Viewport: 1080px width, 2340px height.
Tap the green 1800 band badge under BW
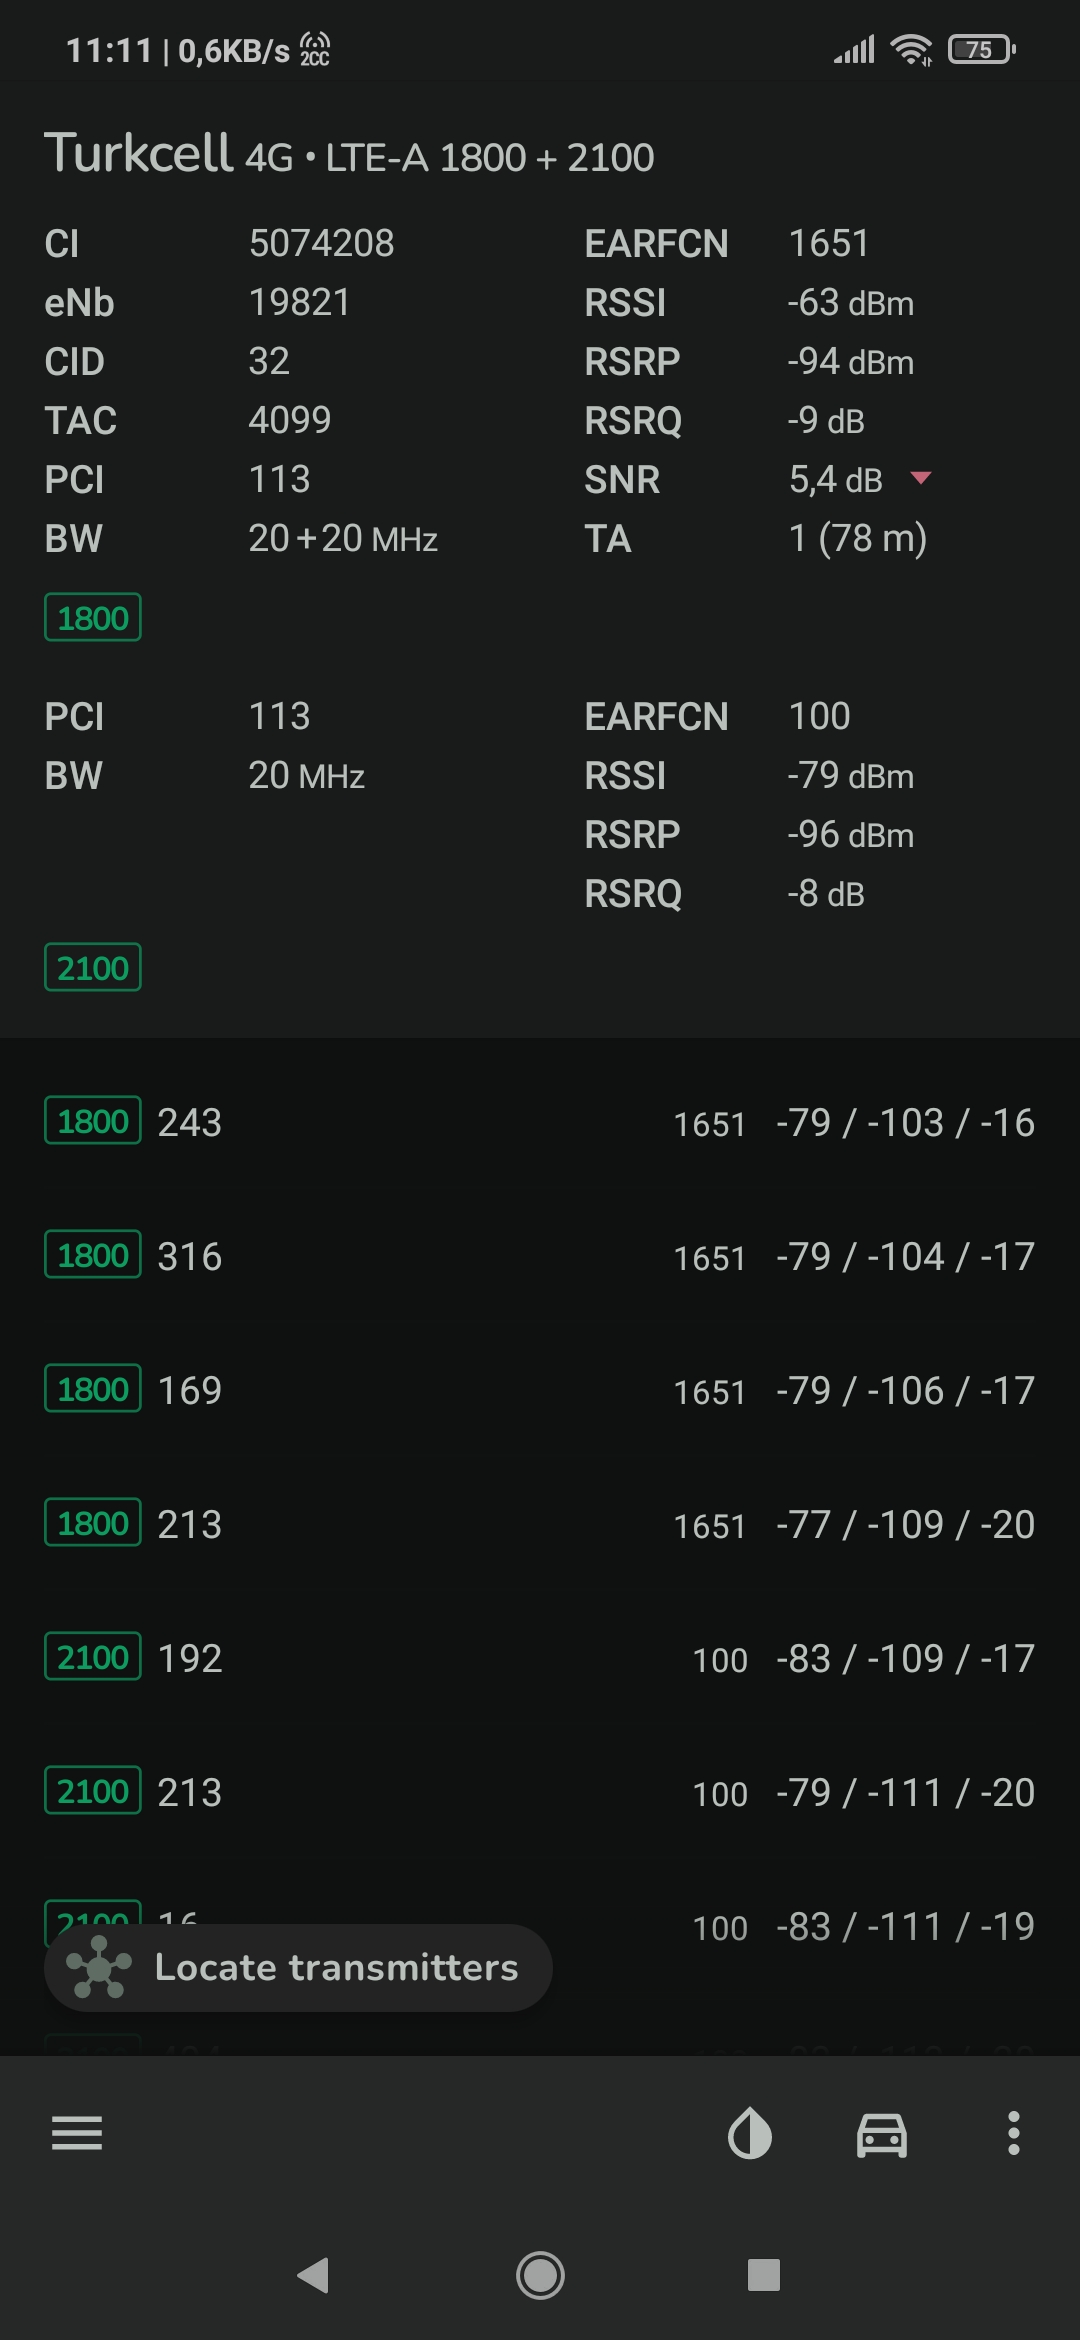(93, 618)
